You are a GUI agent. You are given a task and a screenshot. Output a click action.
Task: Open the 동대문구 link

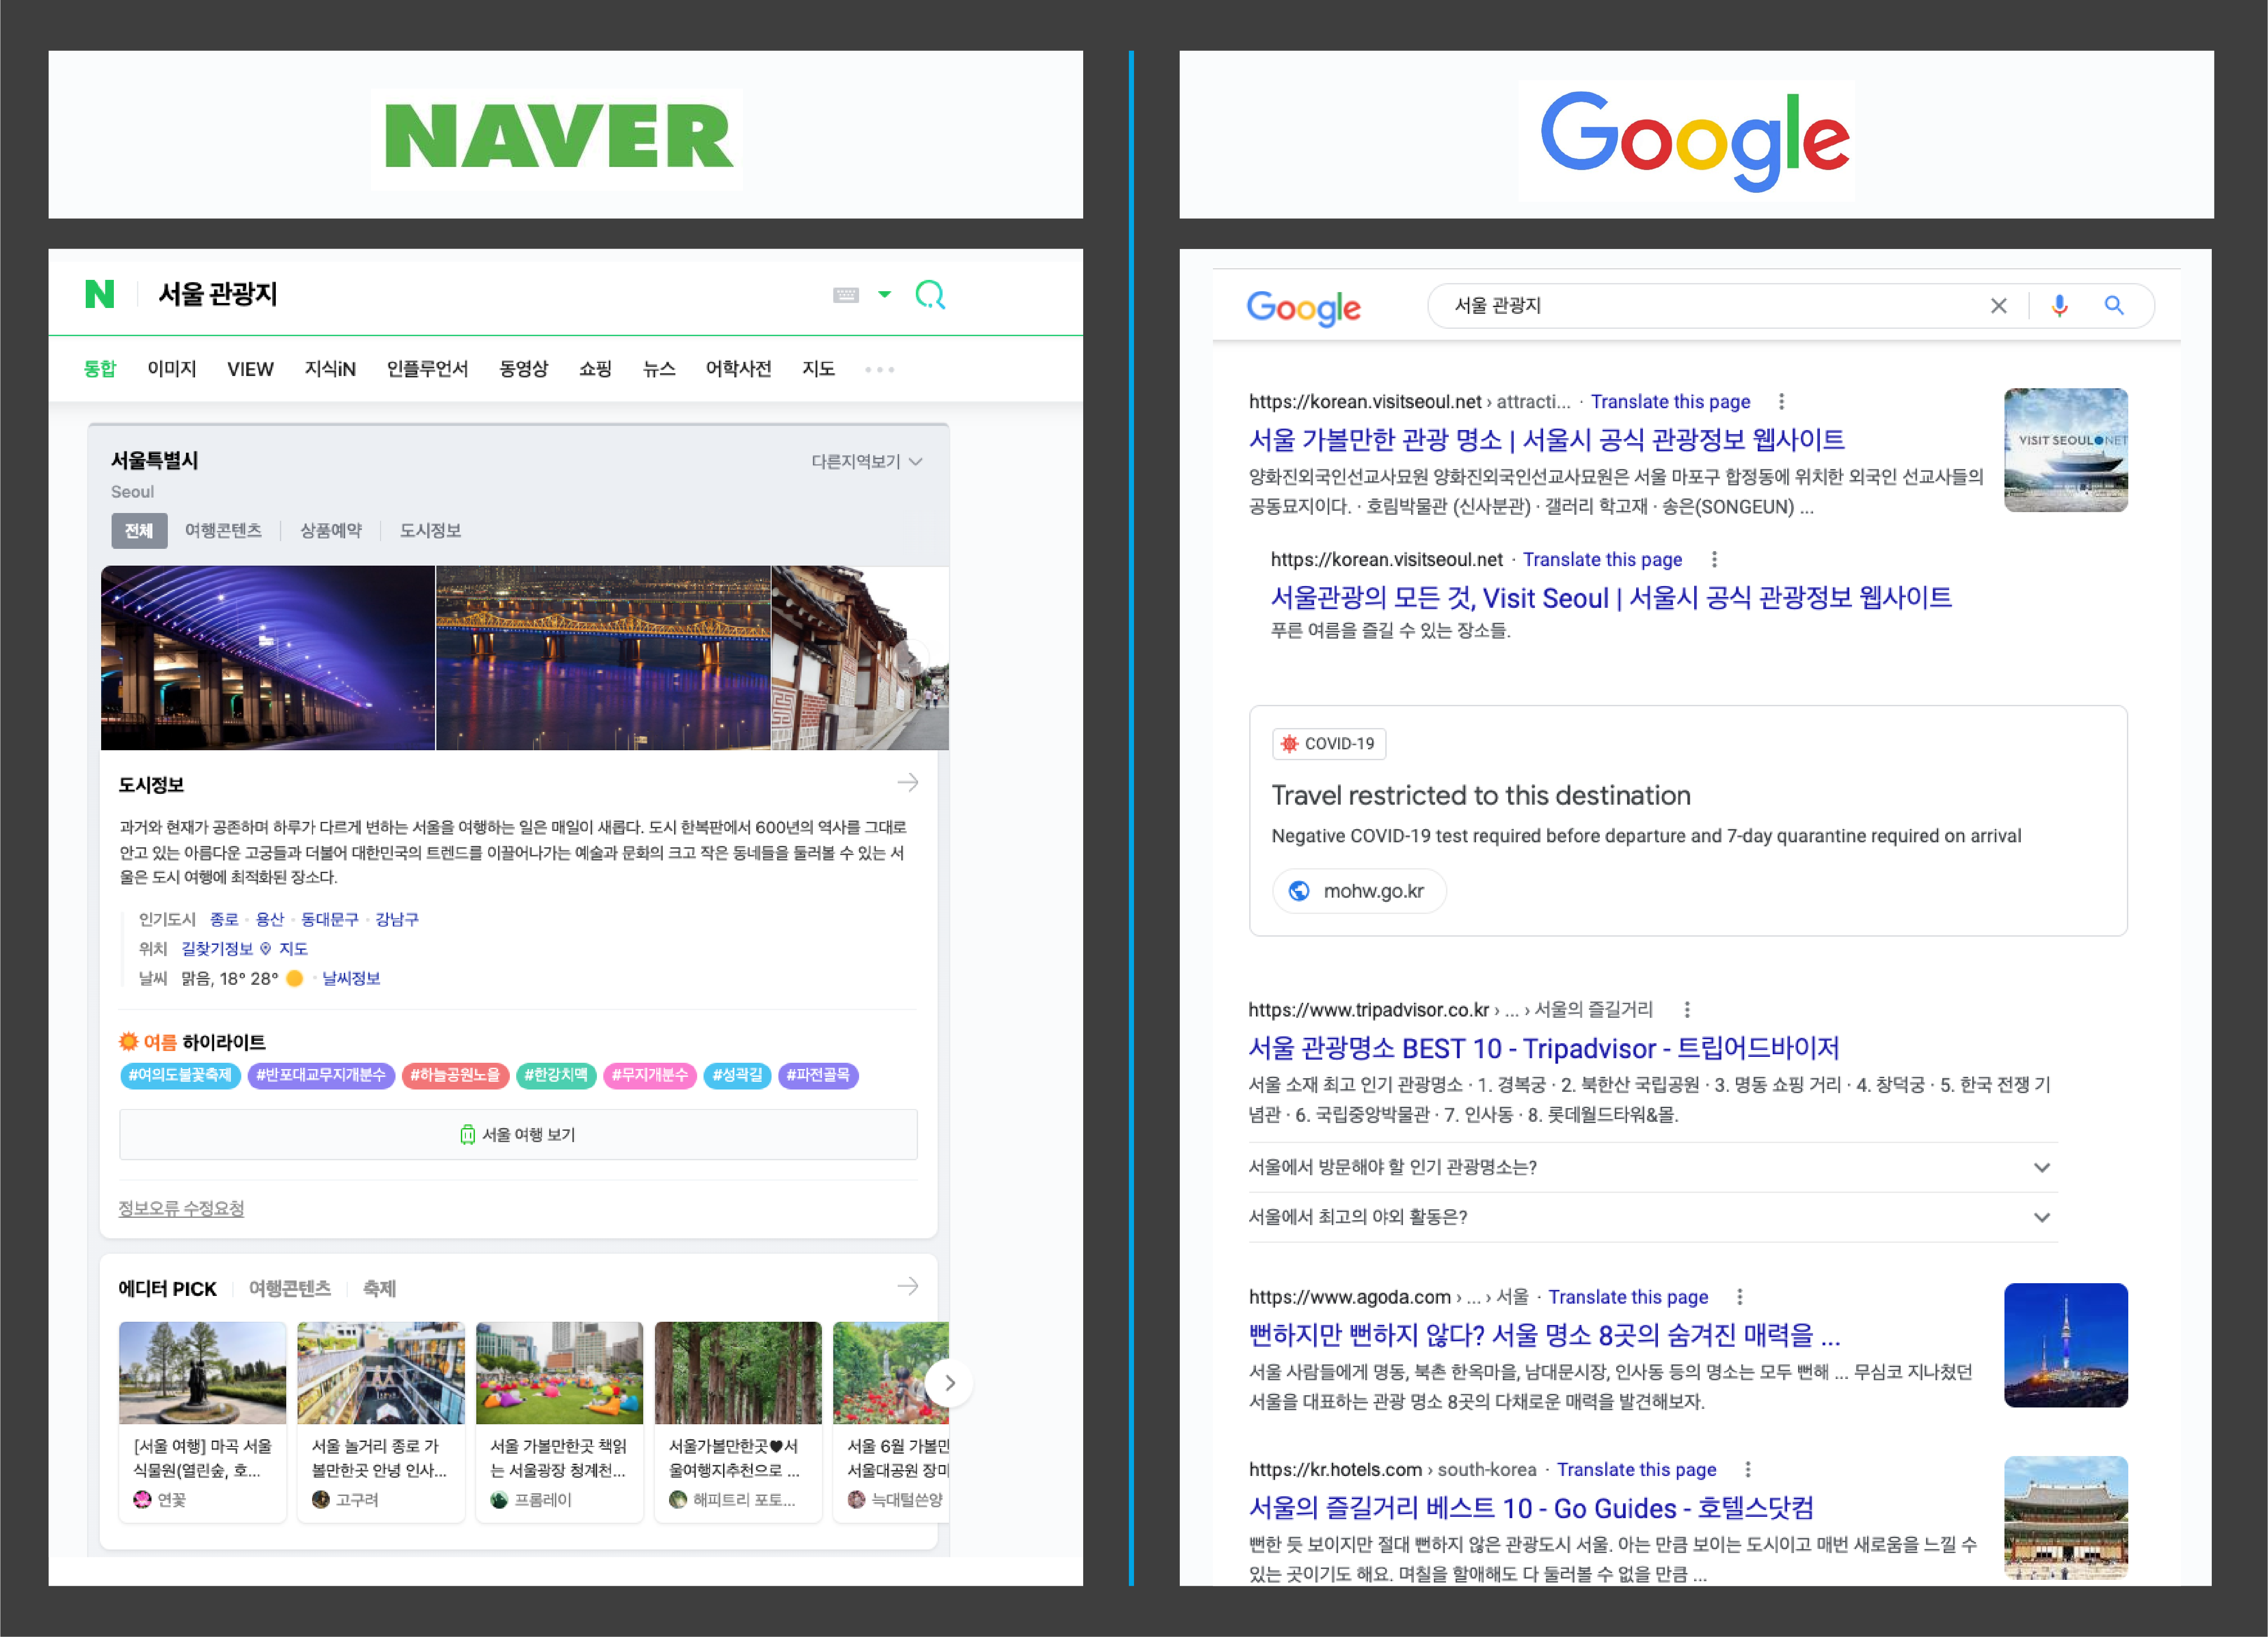330,919
